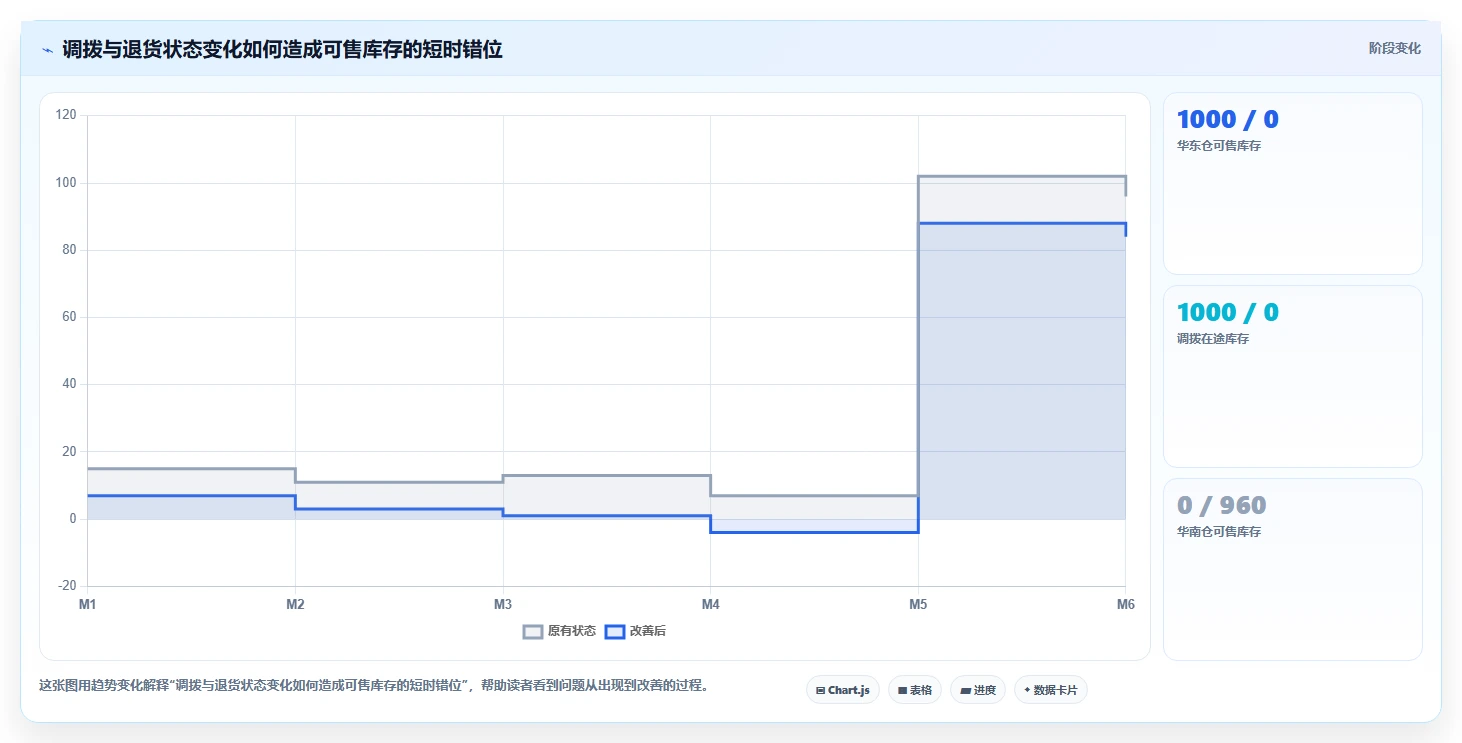
Task: Click the Chart.js tag
Action: pyautogui.click(x=843, y=690)
